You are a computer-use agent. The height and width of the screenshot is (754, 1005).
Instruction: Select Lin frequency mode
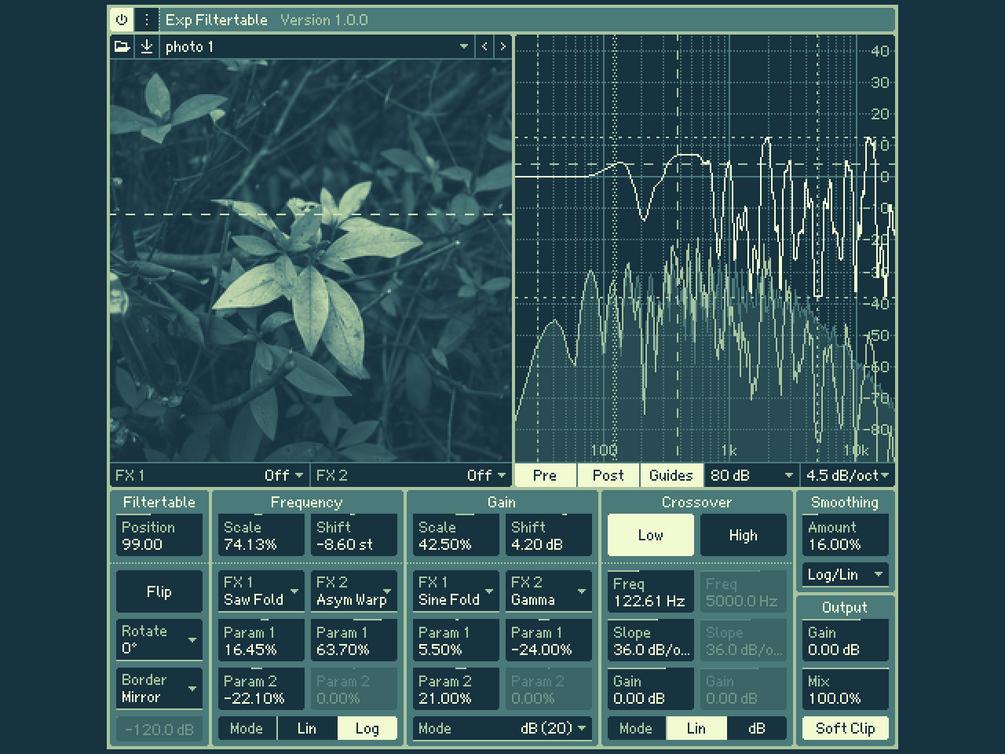pyautogui.click(x=307, y=728)
